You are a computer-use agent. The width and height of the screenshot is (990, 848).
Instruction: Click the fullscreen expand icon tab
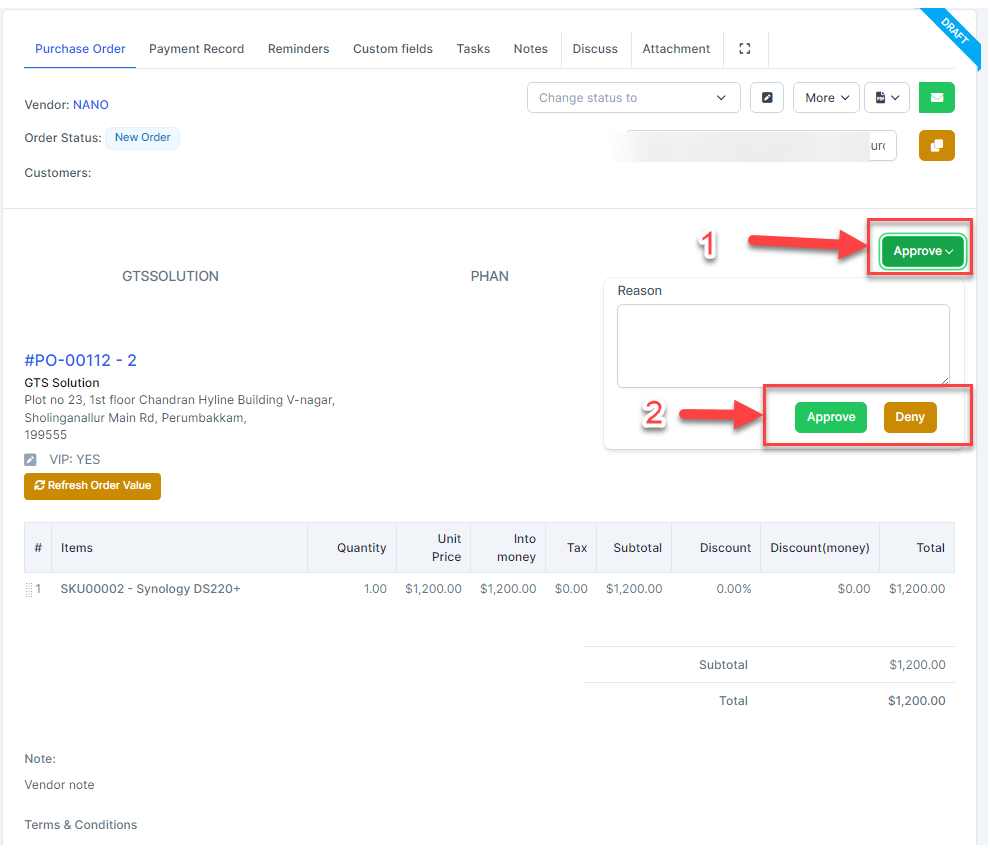coord(744,48)
